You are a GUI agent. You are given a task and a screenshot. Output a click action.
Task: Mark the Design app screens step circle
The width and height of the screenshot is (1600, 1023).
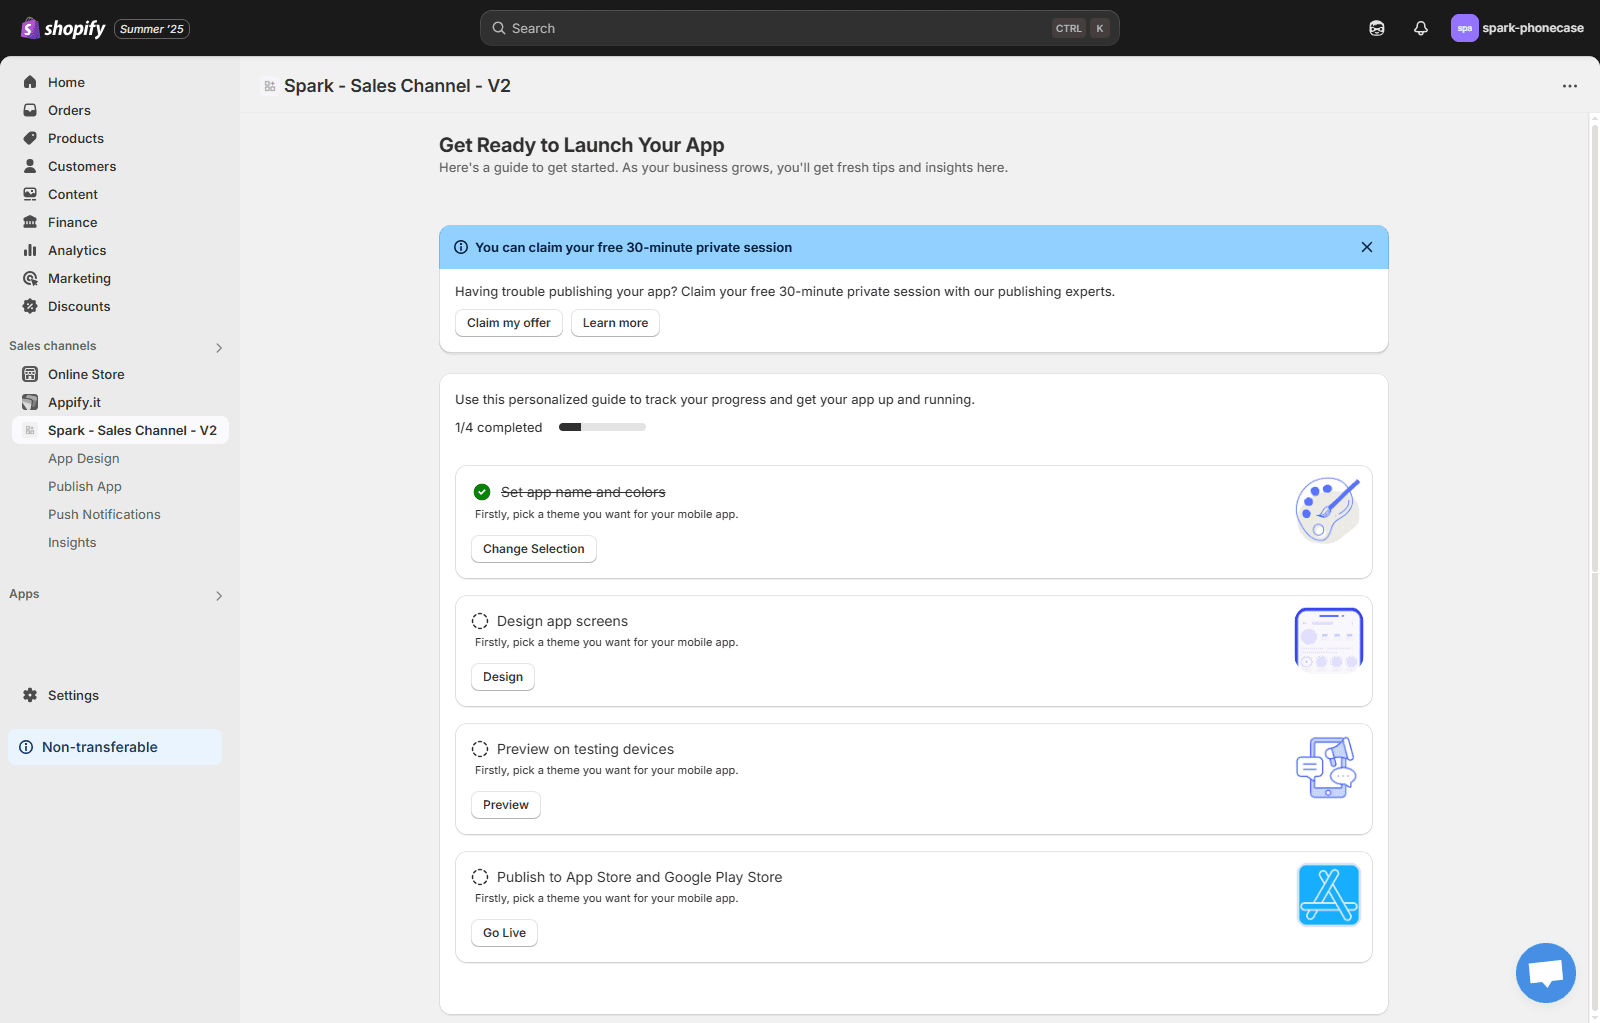point(480,621)
